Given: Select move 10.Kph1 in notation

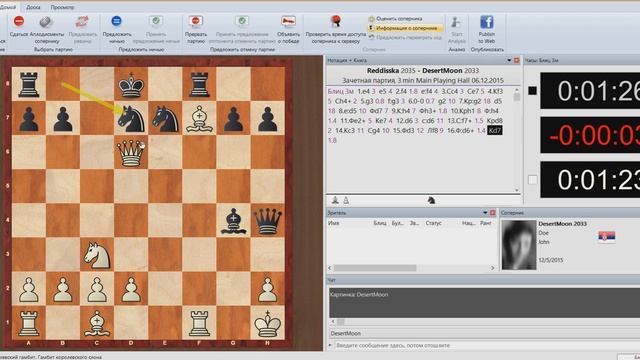Looking at the screenshot, I should point(463,111).
